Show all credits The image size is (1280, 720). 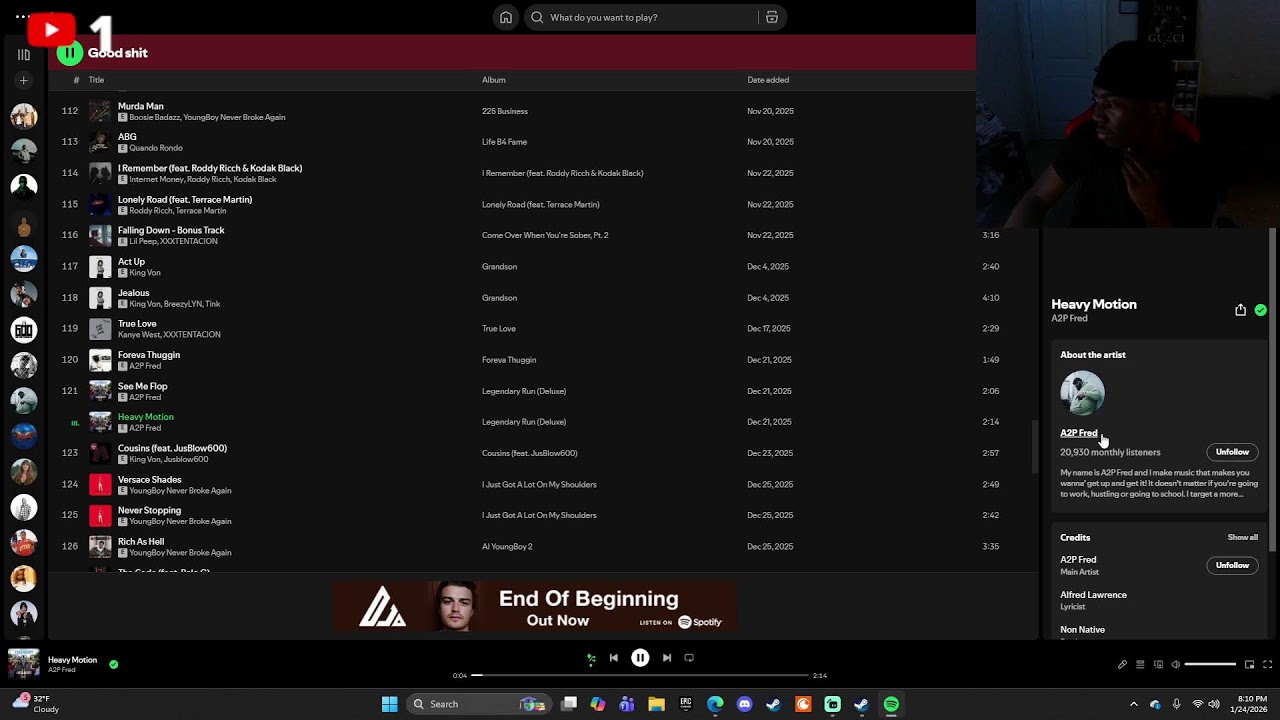click(1243, 537)
